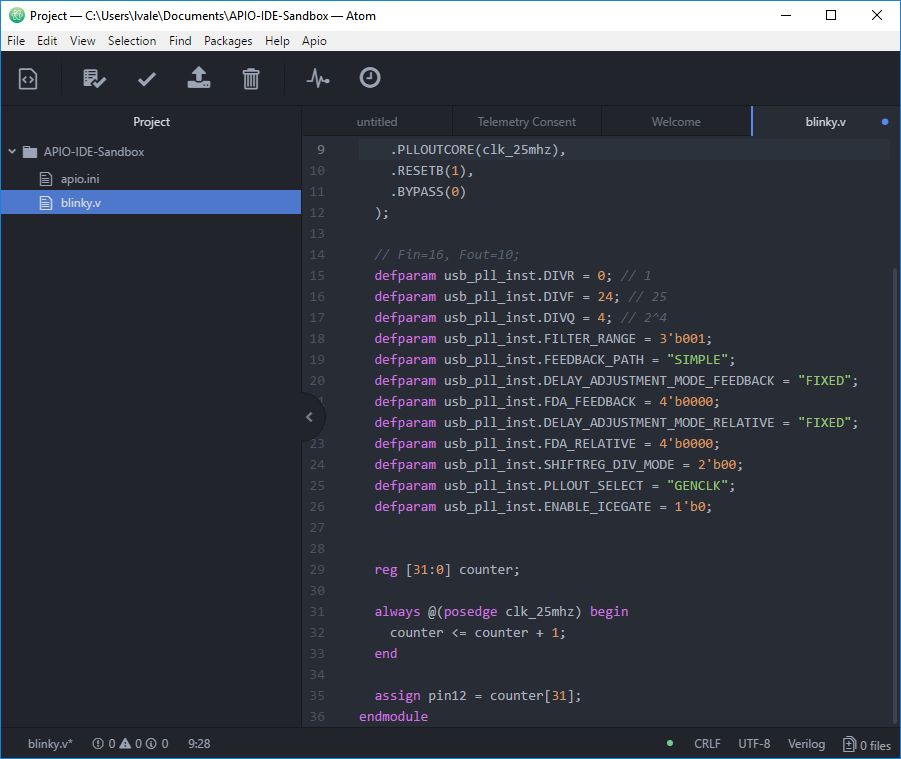Click the 9:28 cursor position indicator
901x759 pixels.
199,744
